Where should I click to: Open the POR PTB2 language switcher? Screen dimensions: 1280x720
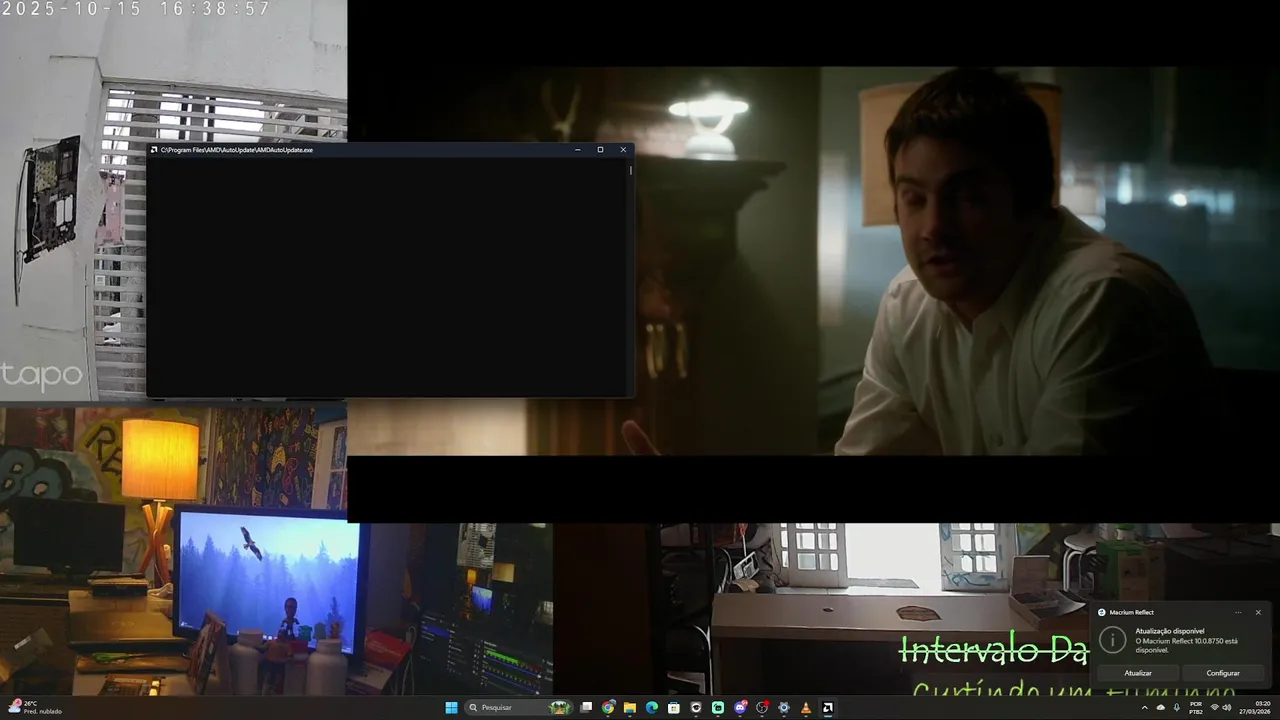pos(1196,707)
